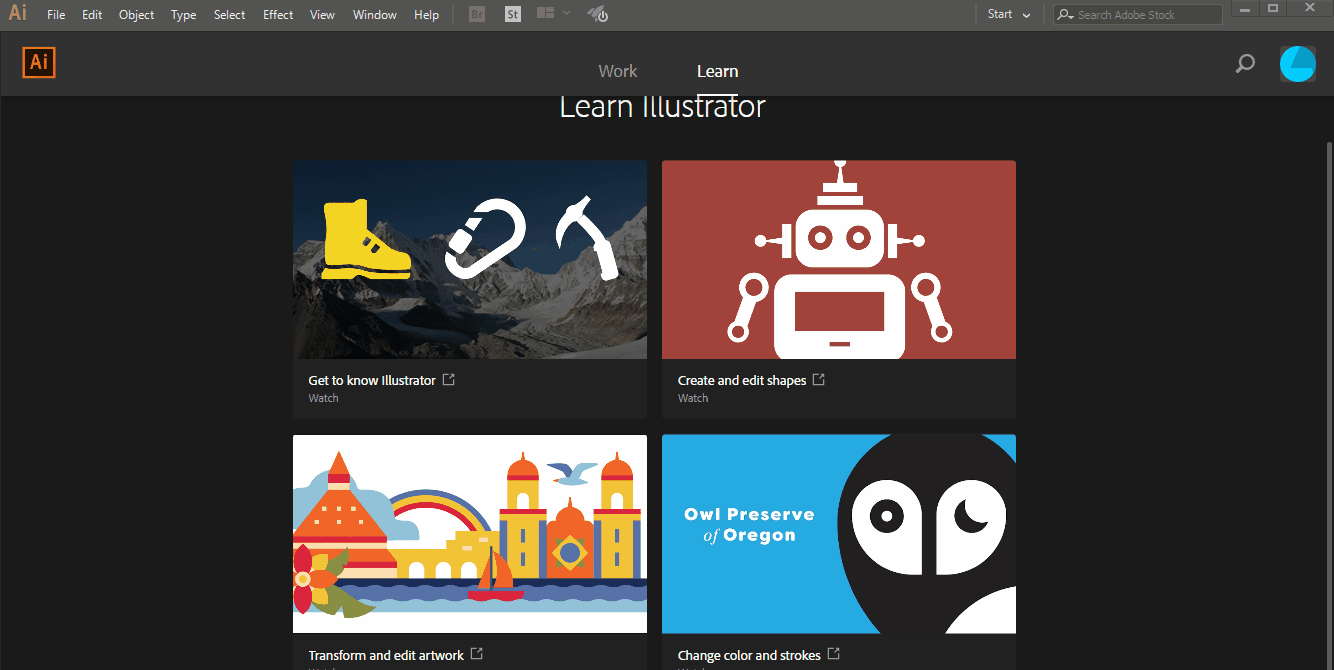Image resolution: width=1334 pixels, height=670 pixels.
Task: Minimize the Illustrator window
Action: pos(1247,8)
